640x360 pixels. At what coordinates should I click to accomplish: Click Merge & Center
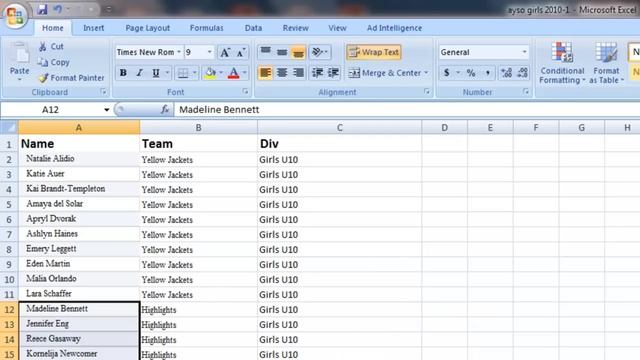384,73
